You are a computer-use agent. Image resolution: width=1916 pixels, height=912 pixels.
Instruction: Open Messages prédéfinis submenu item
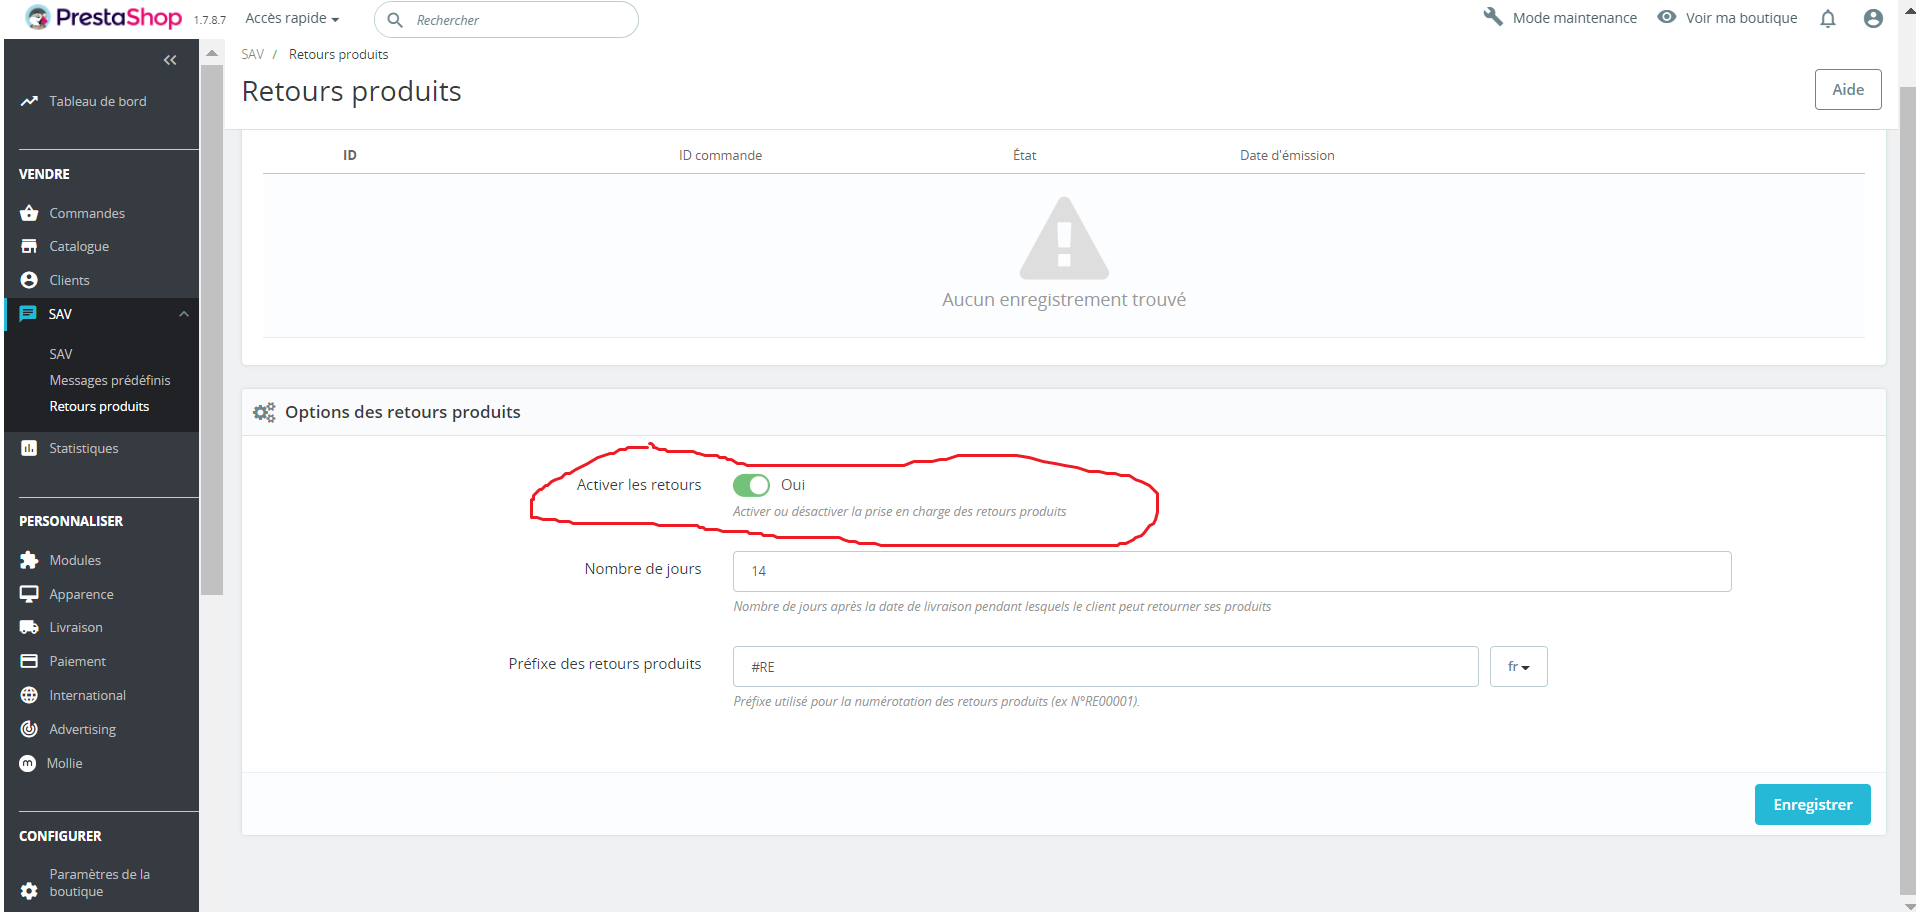(x=110, y=380)
